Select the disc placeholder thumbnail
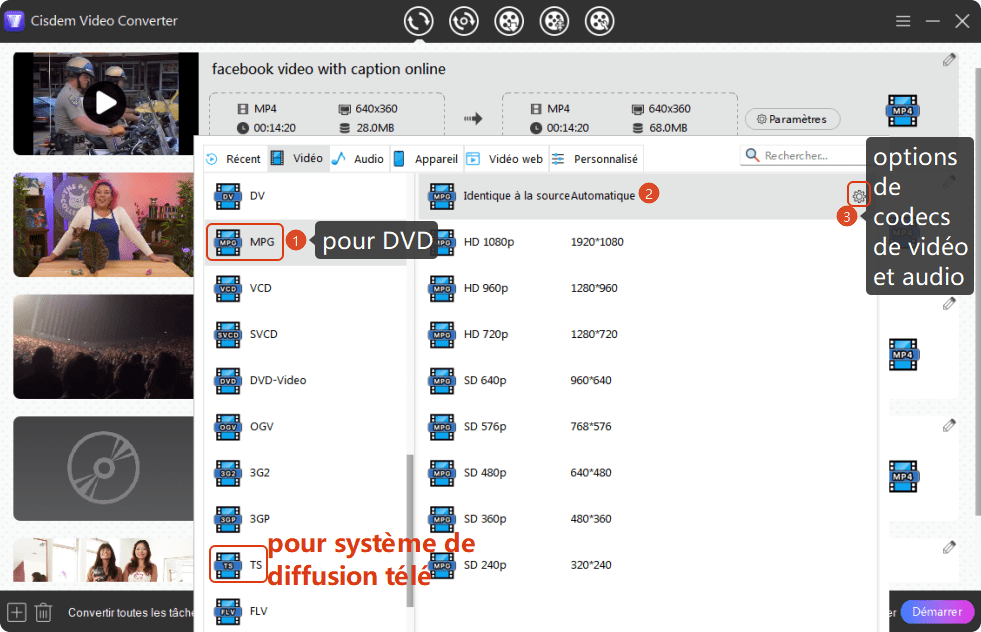 pos(103,468)
